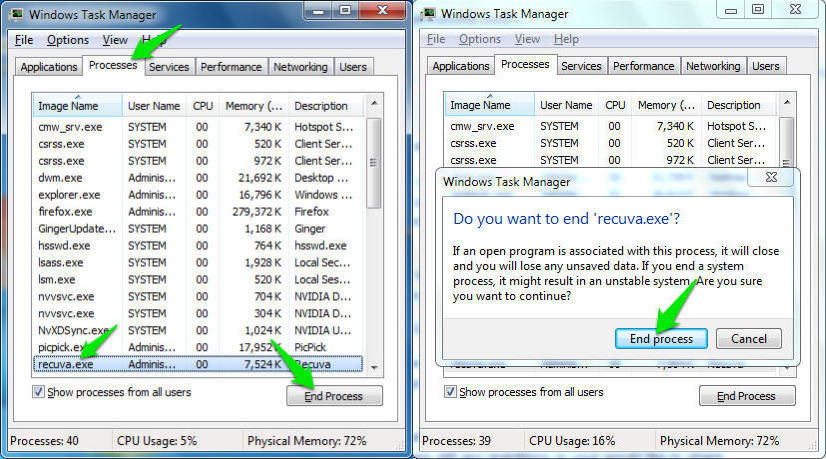This screenshot has width=826, height=459.
Task: Confirm with the 'End process' dialog button
Action: click(661, 339)
